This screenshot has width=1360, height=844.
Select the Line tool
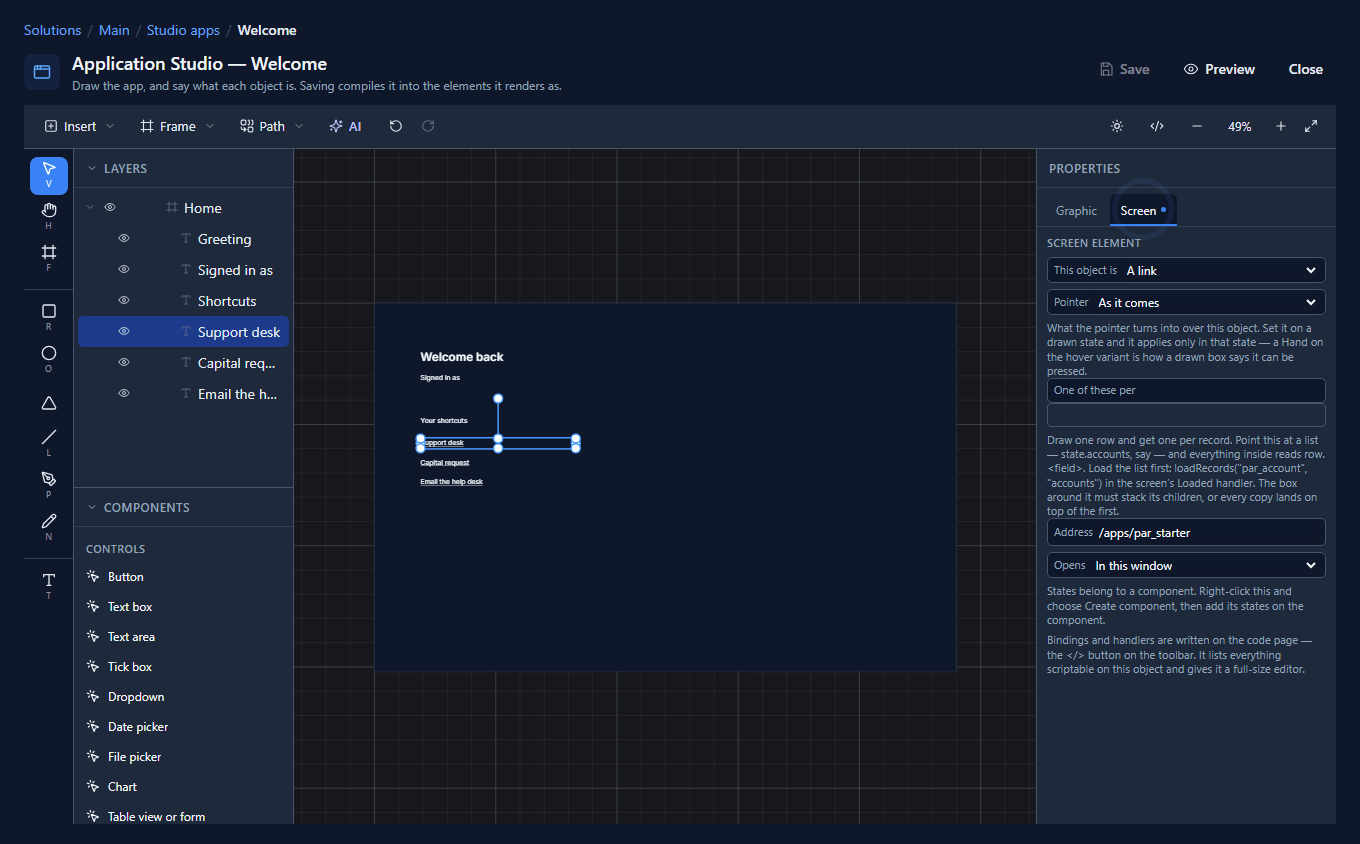point(49,442)
